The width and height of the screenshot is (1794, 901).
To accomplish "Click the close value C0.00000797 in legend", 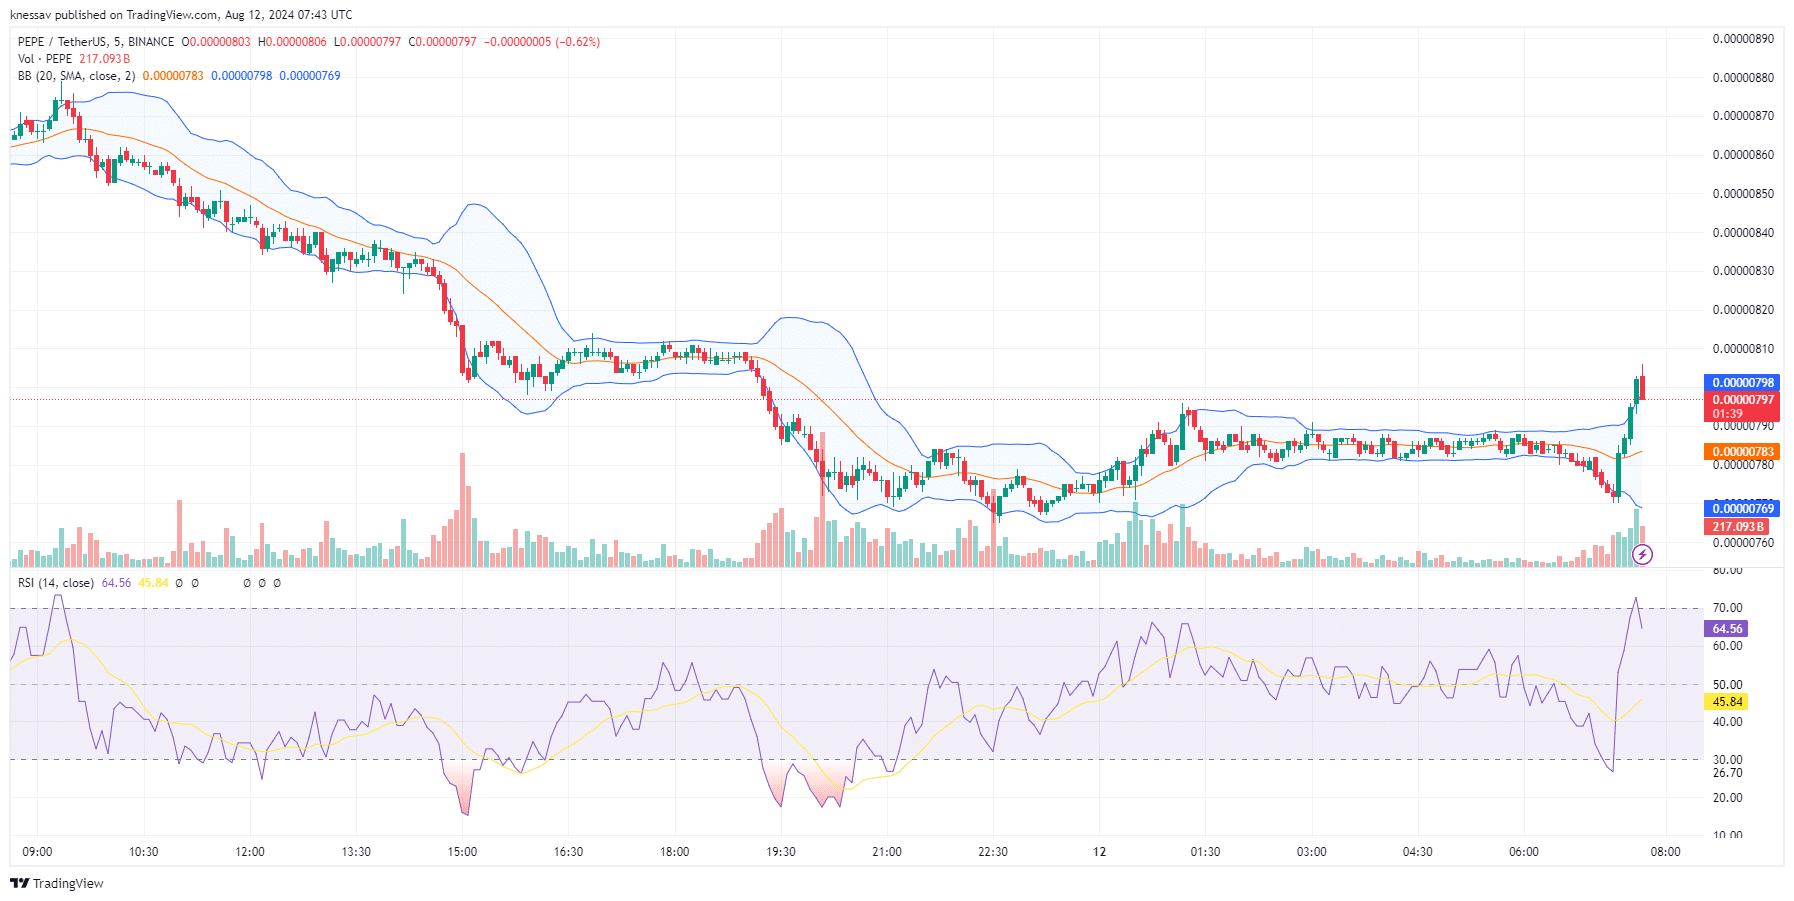I will pyautogui.click(x=442, y=42).
